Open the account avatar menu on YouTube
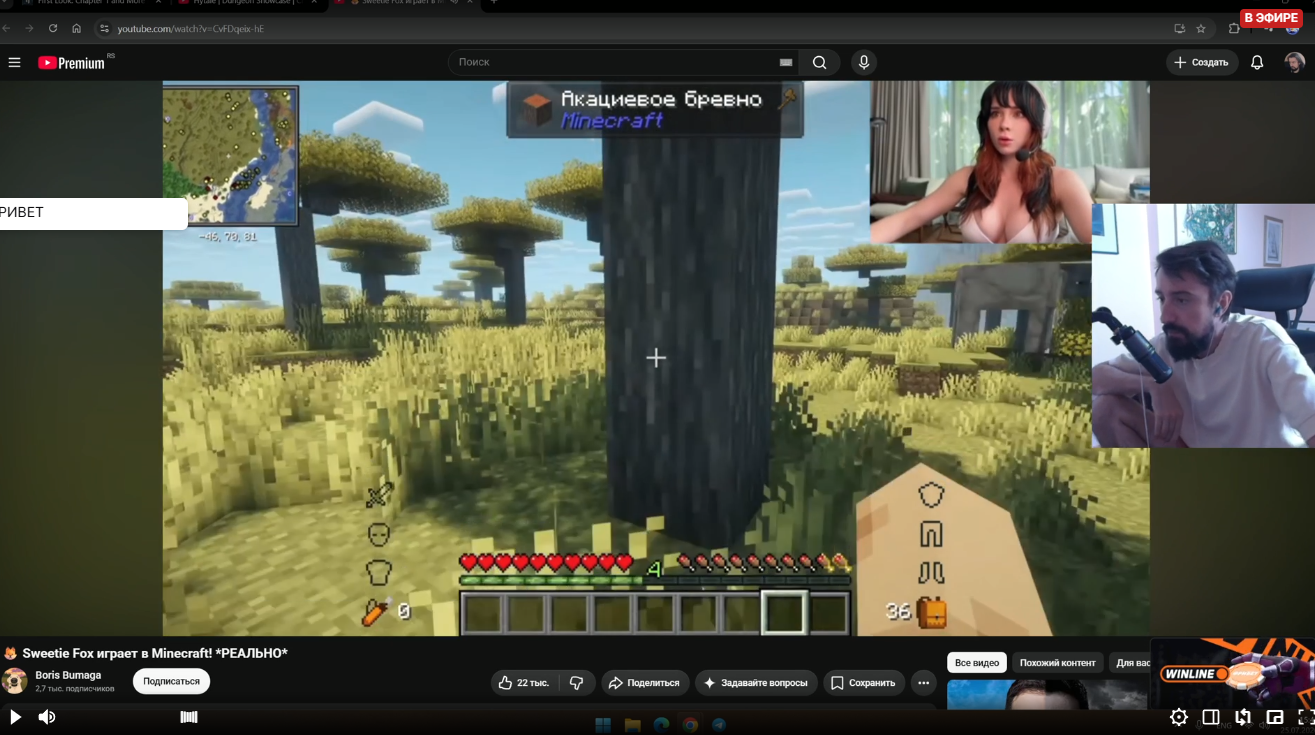The height and width of the screenshot is (735, 1315). [1294, 62]
